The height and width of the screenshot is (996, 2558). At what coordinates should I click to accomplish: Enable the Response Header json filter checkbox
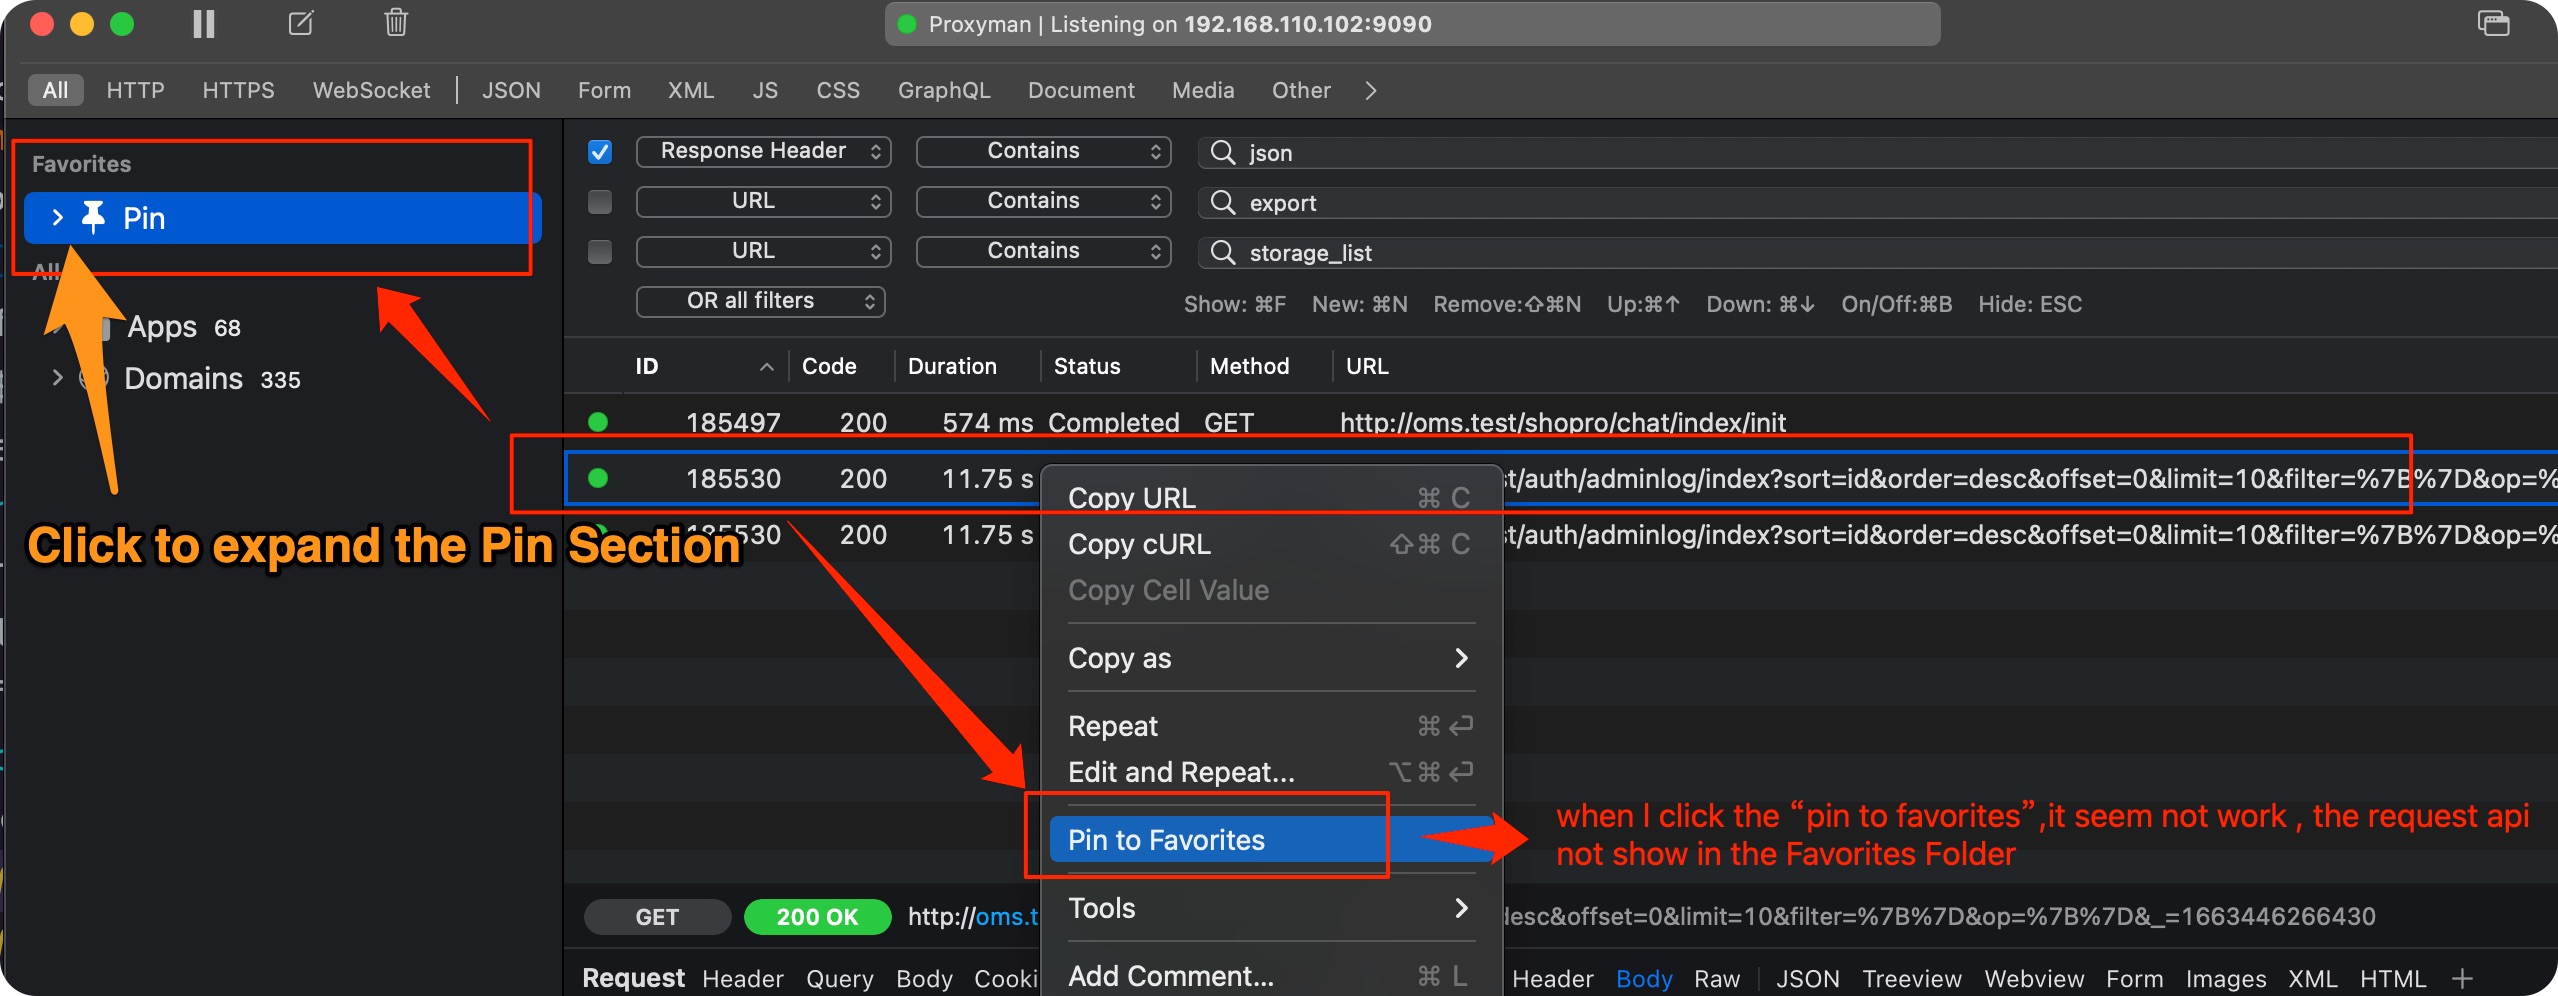pyautogui.click(x=600, y=152)
